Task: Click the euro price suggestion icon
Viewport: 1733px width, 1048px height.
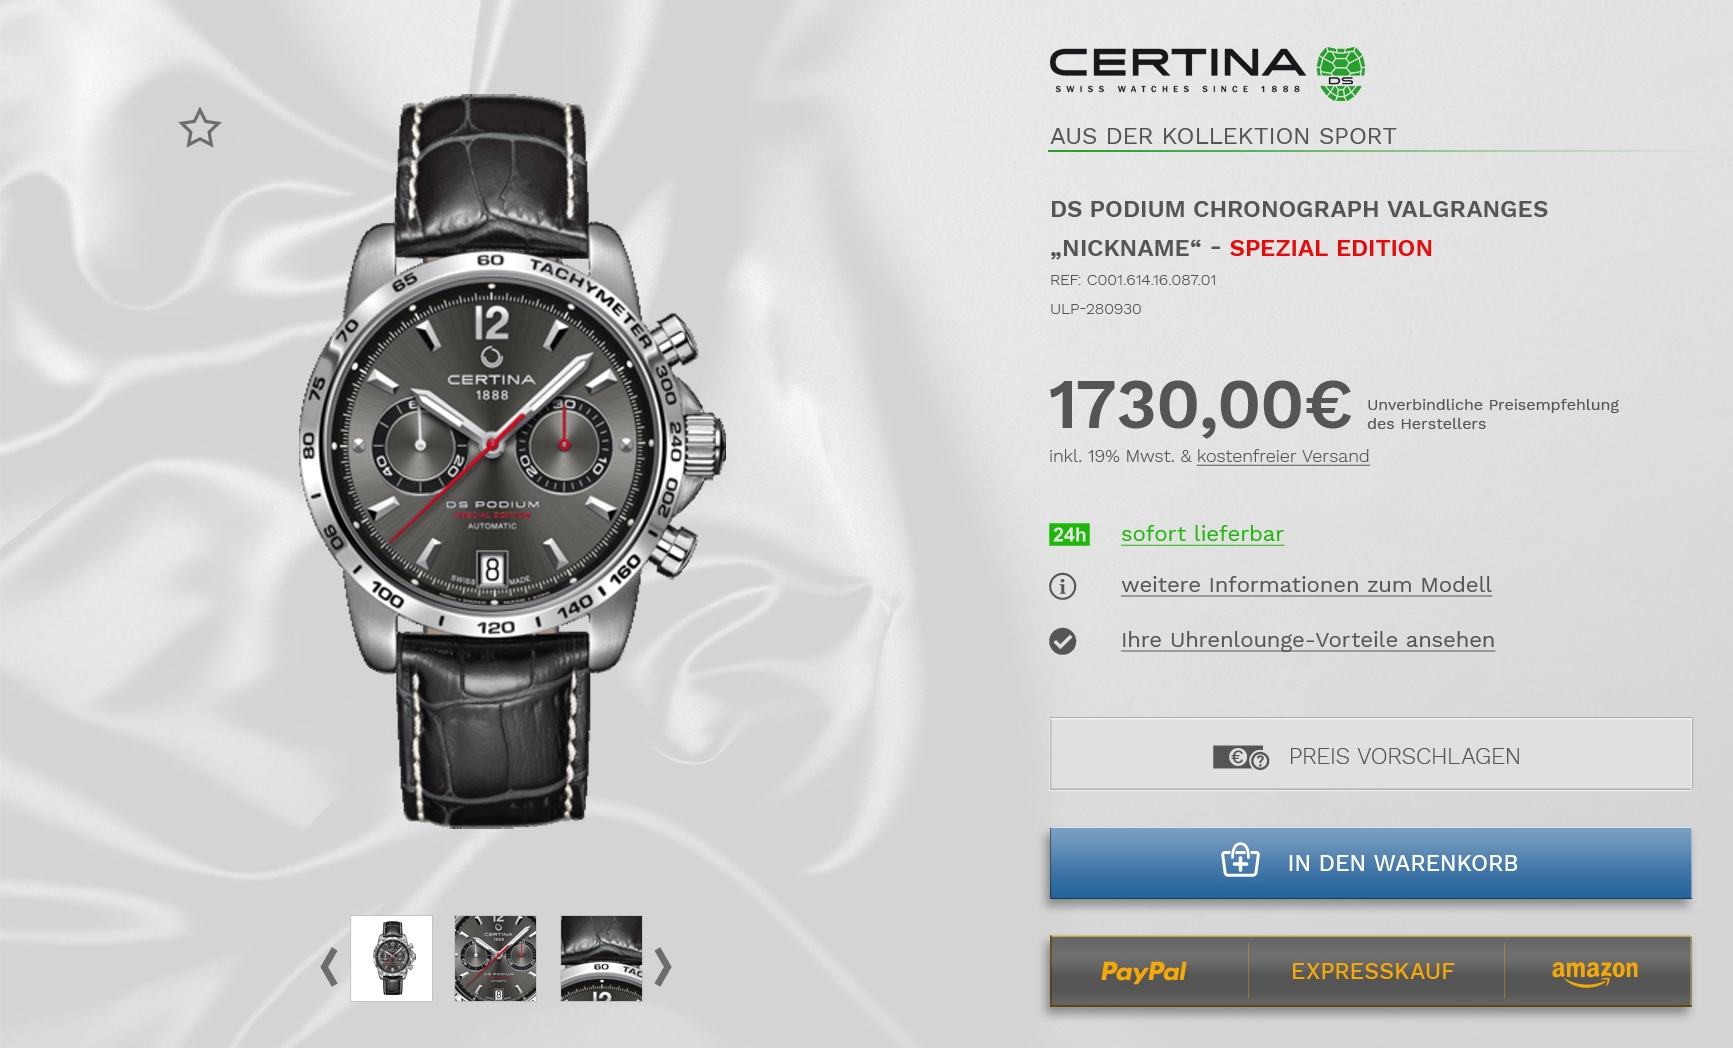Action: 1240,758
